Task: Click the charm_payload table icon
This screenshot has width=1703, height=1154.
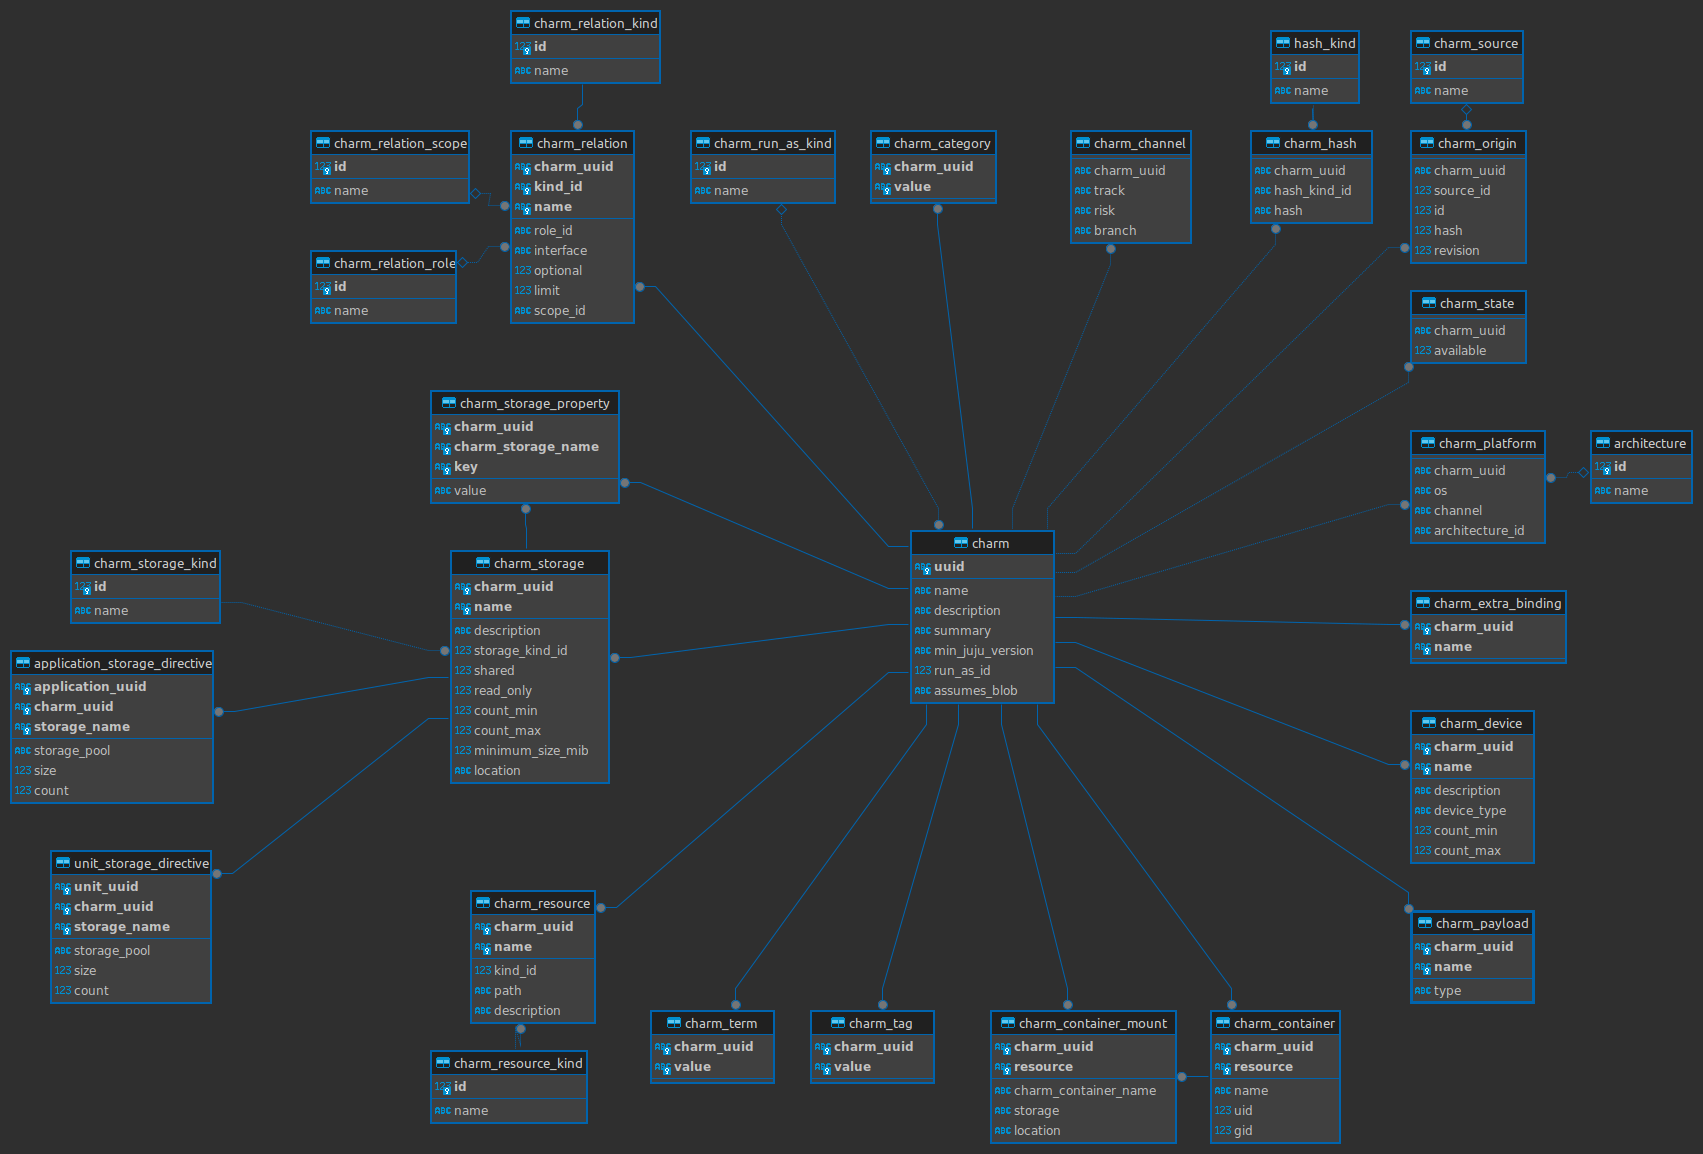Action: tap(1424, 923)
